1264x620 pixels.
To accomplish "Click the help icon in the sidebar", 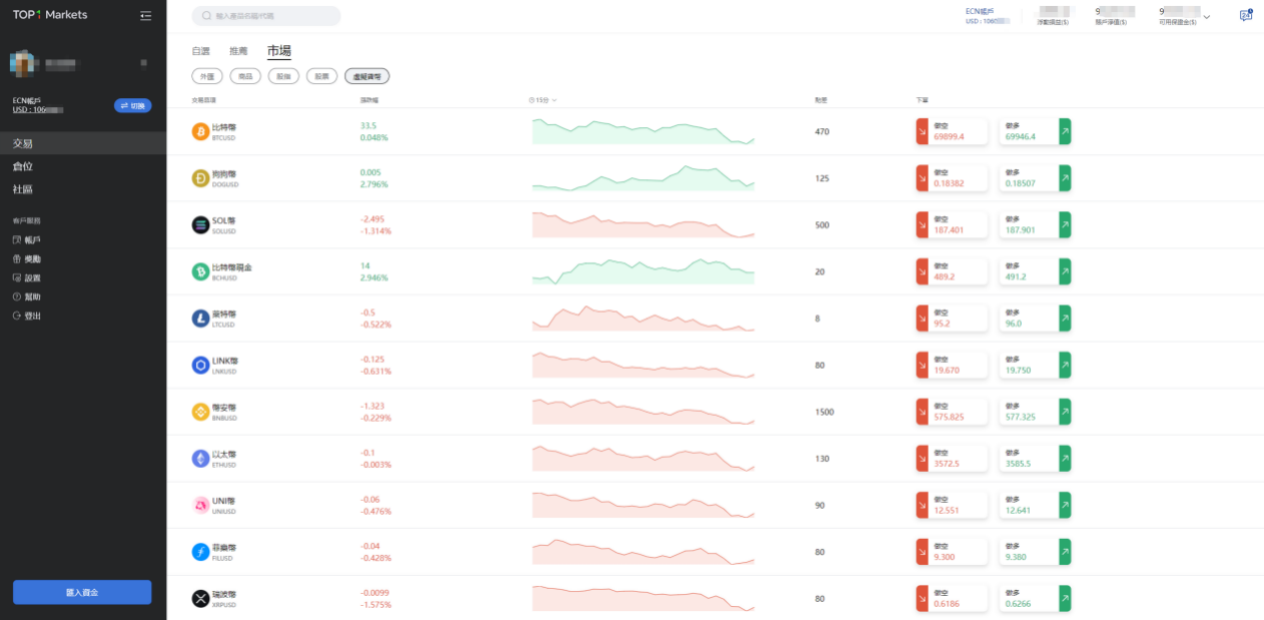I will pyautogui.click(x=17, y=297).
